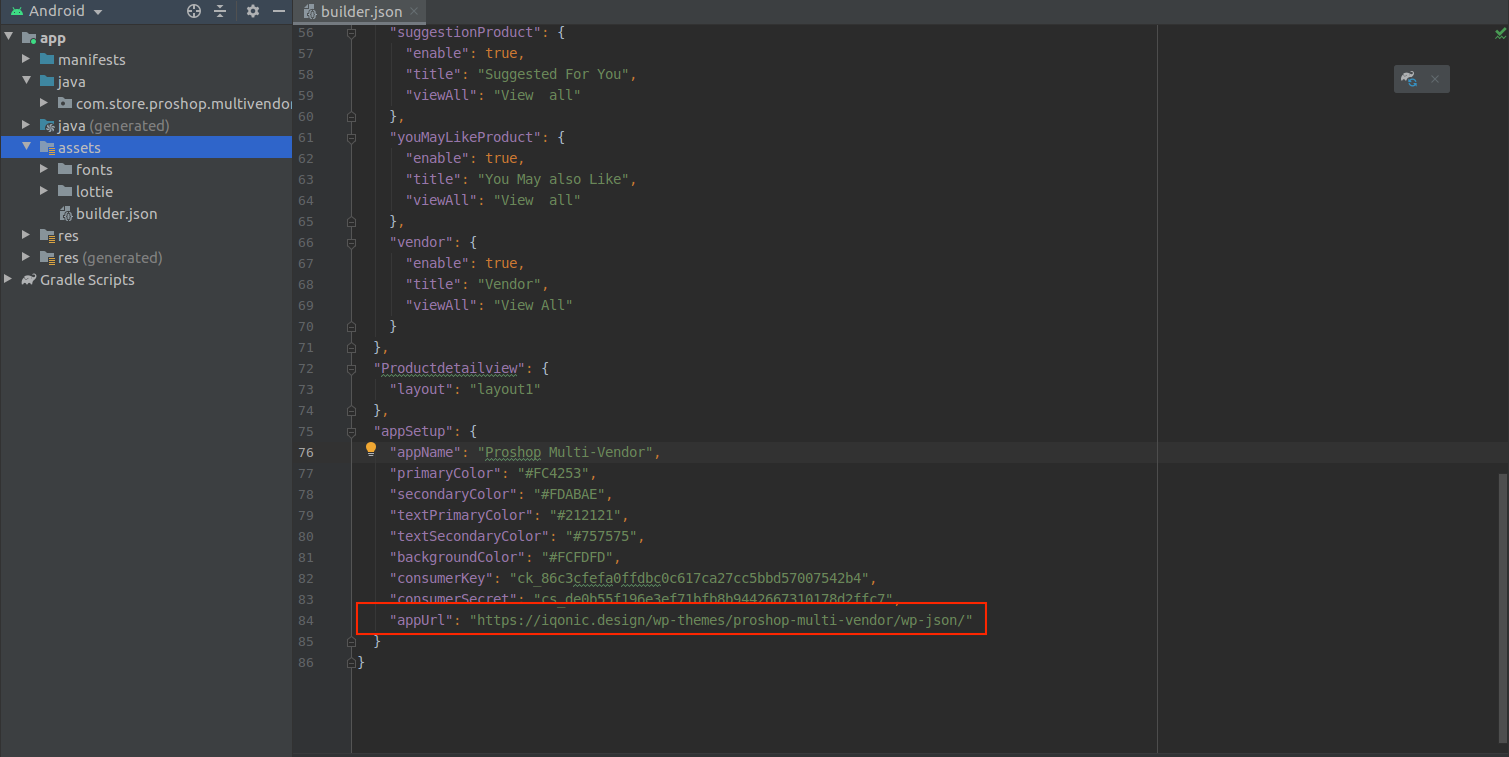Click the collapse all icon in project panel
1509x757 pixels.
(x=221, y=11)
